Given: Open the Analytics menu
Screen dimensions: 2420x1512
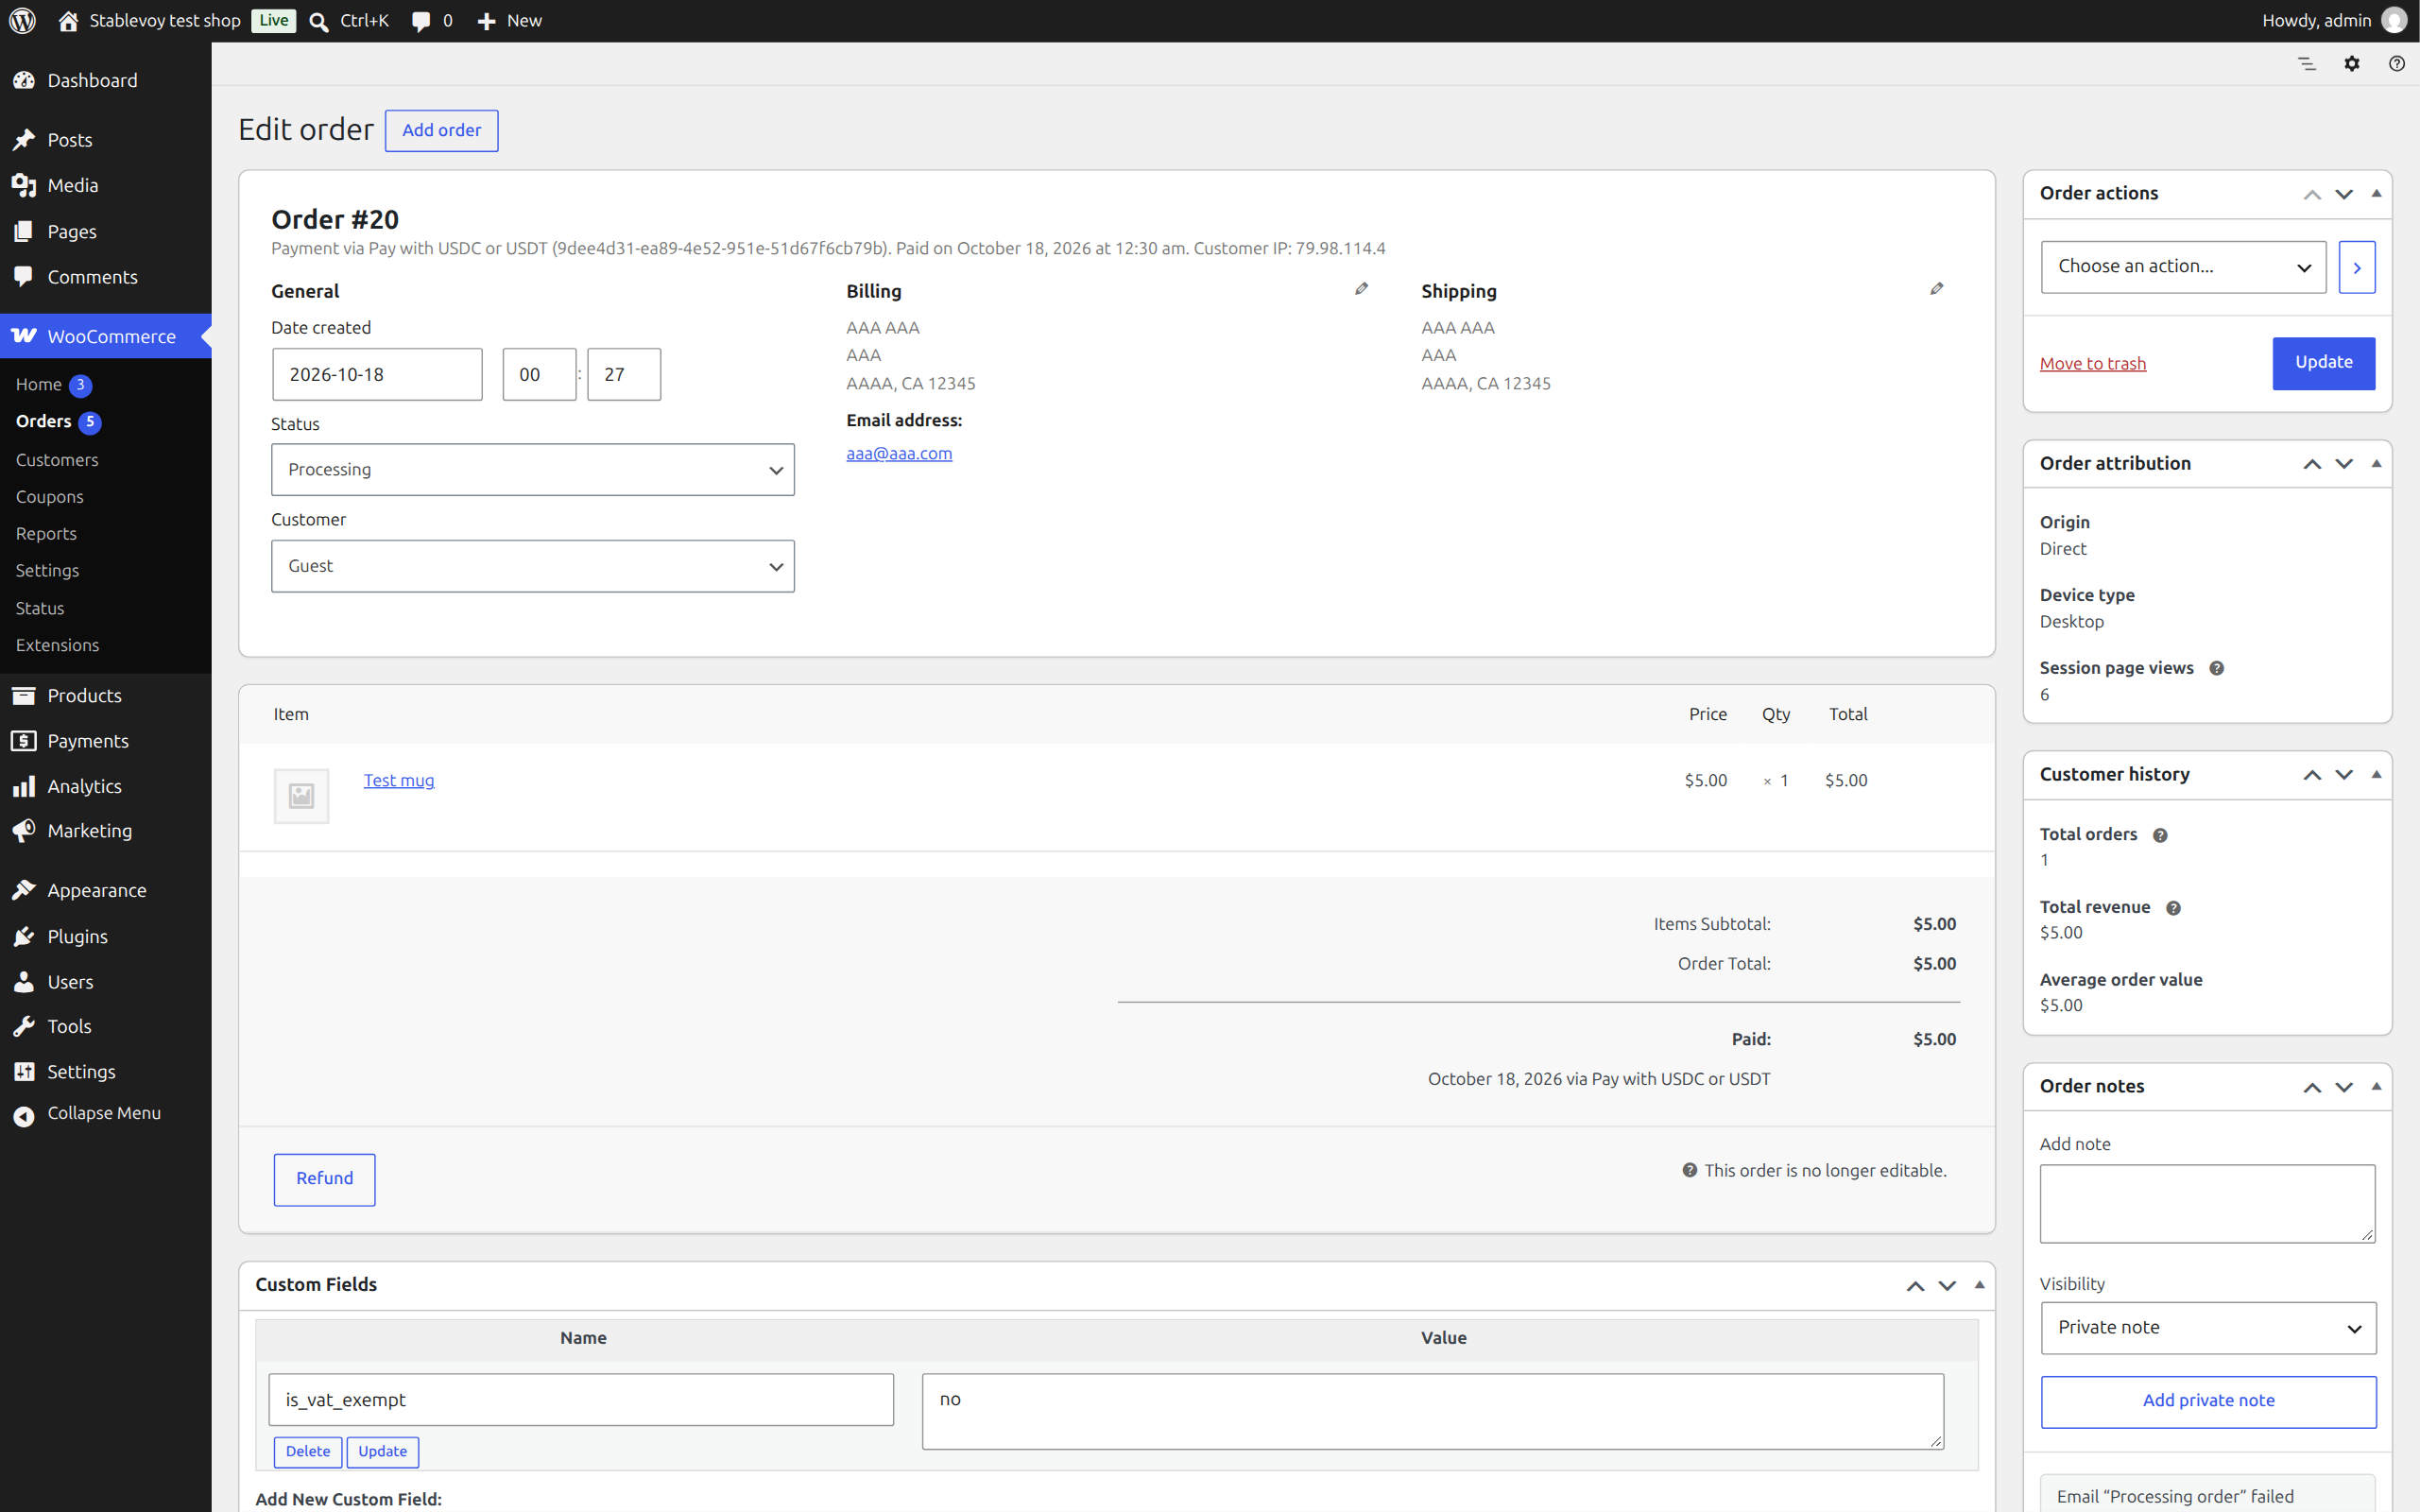Looking at the screenshot, I should tap(106, 786).
